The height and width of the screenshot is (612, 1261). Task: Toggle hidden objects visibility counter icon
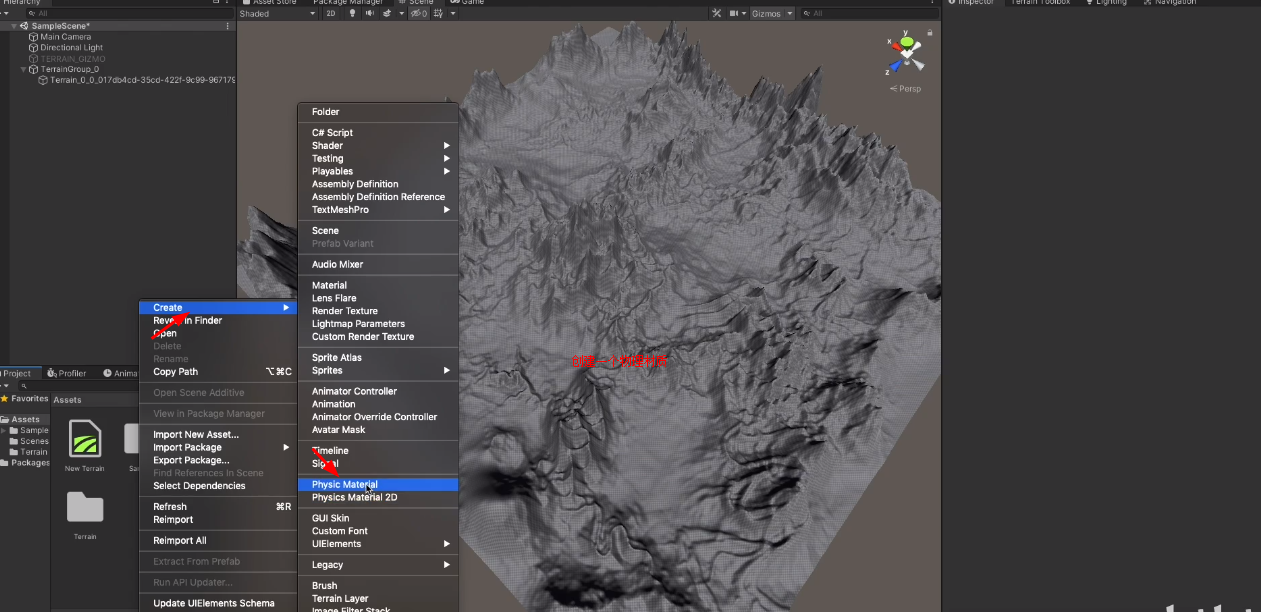[x=420, y=14]
